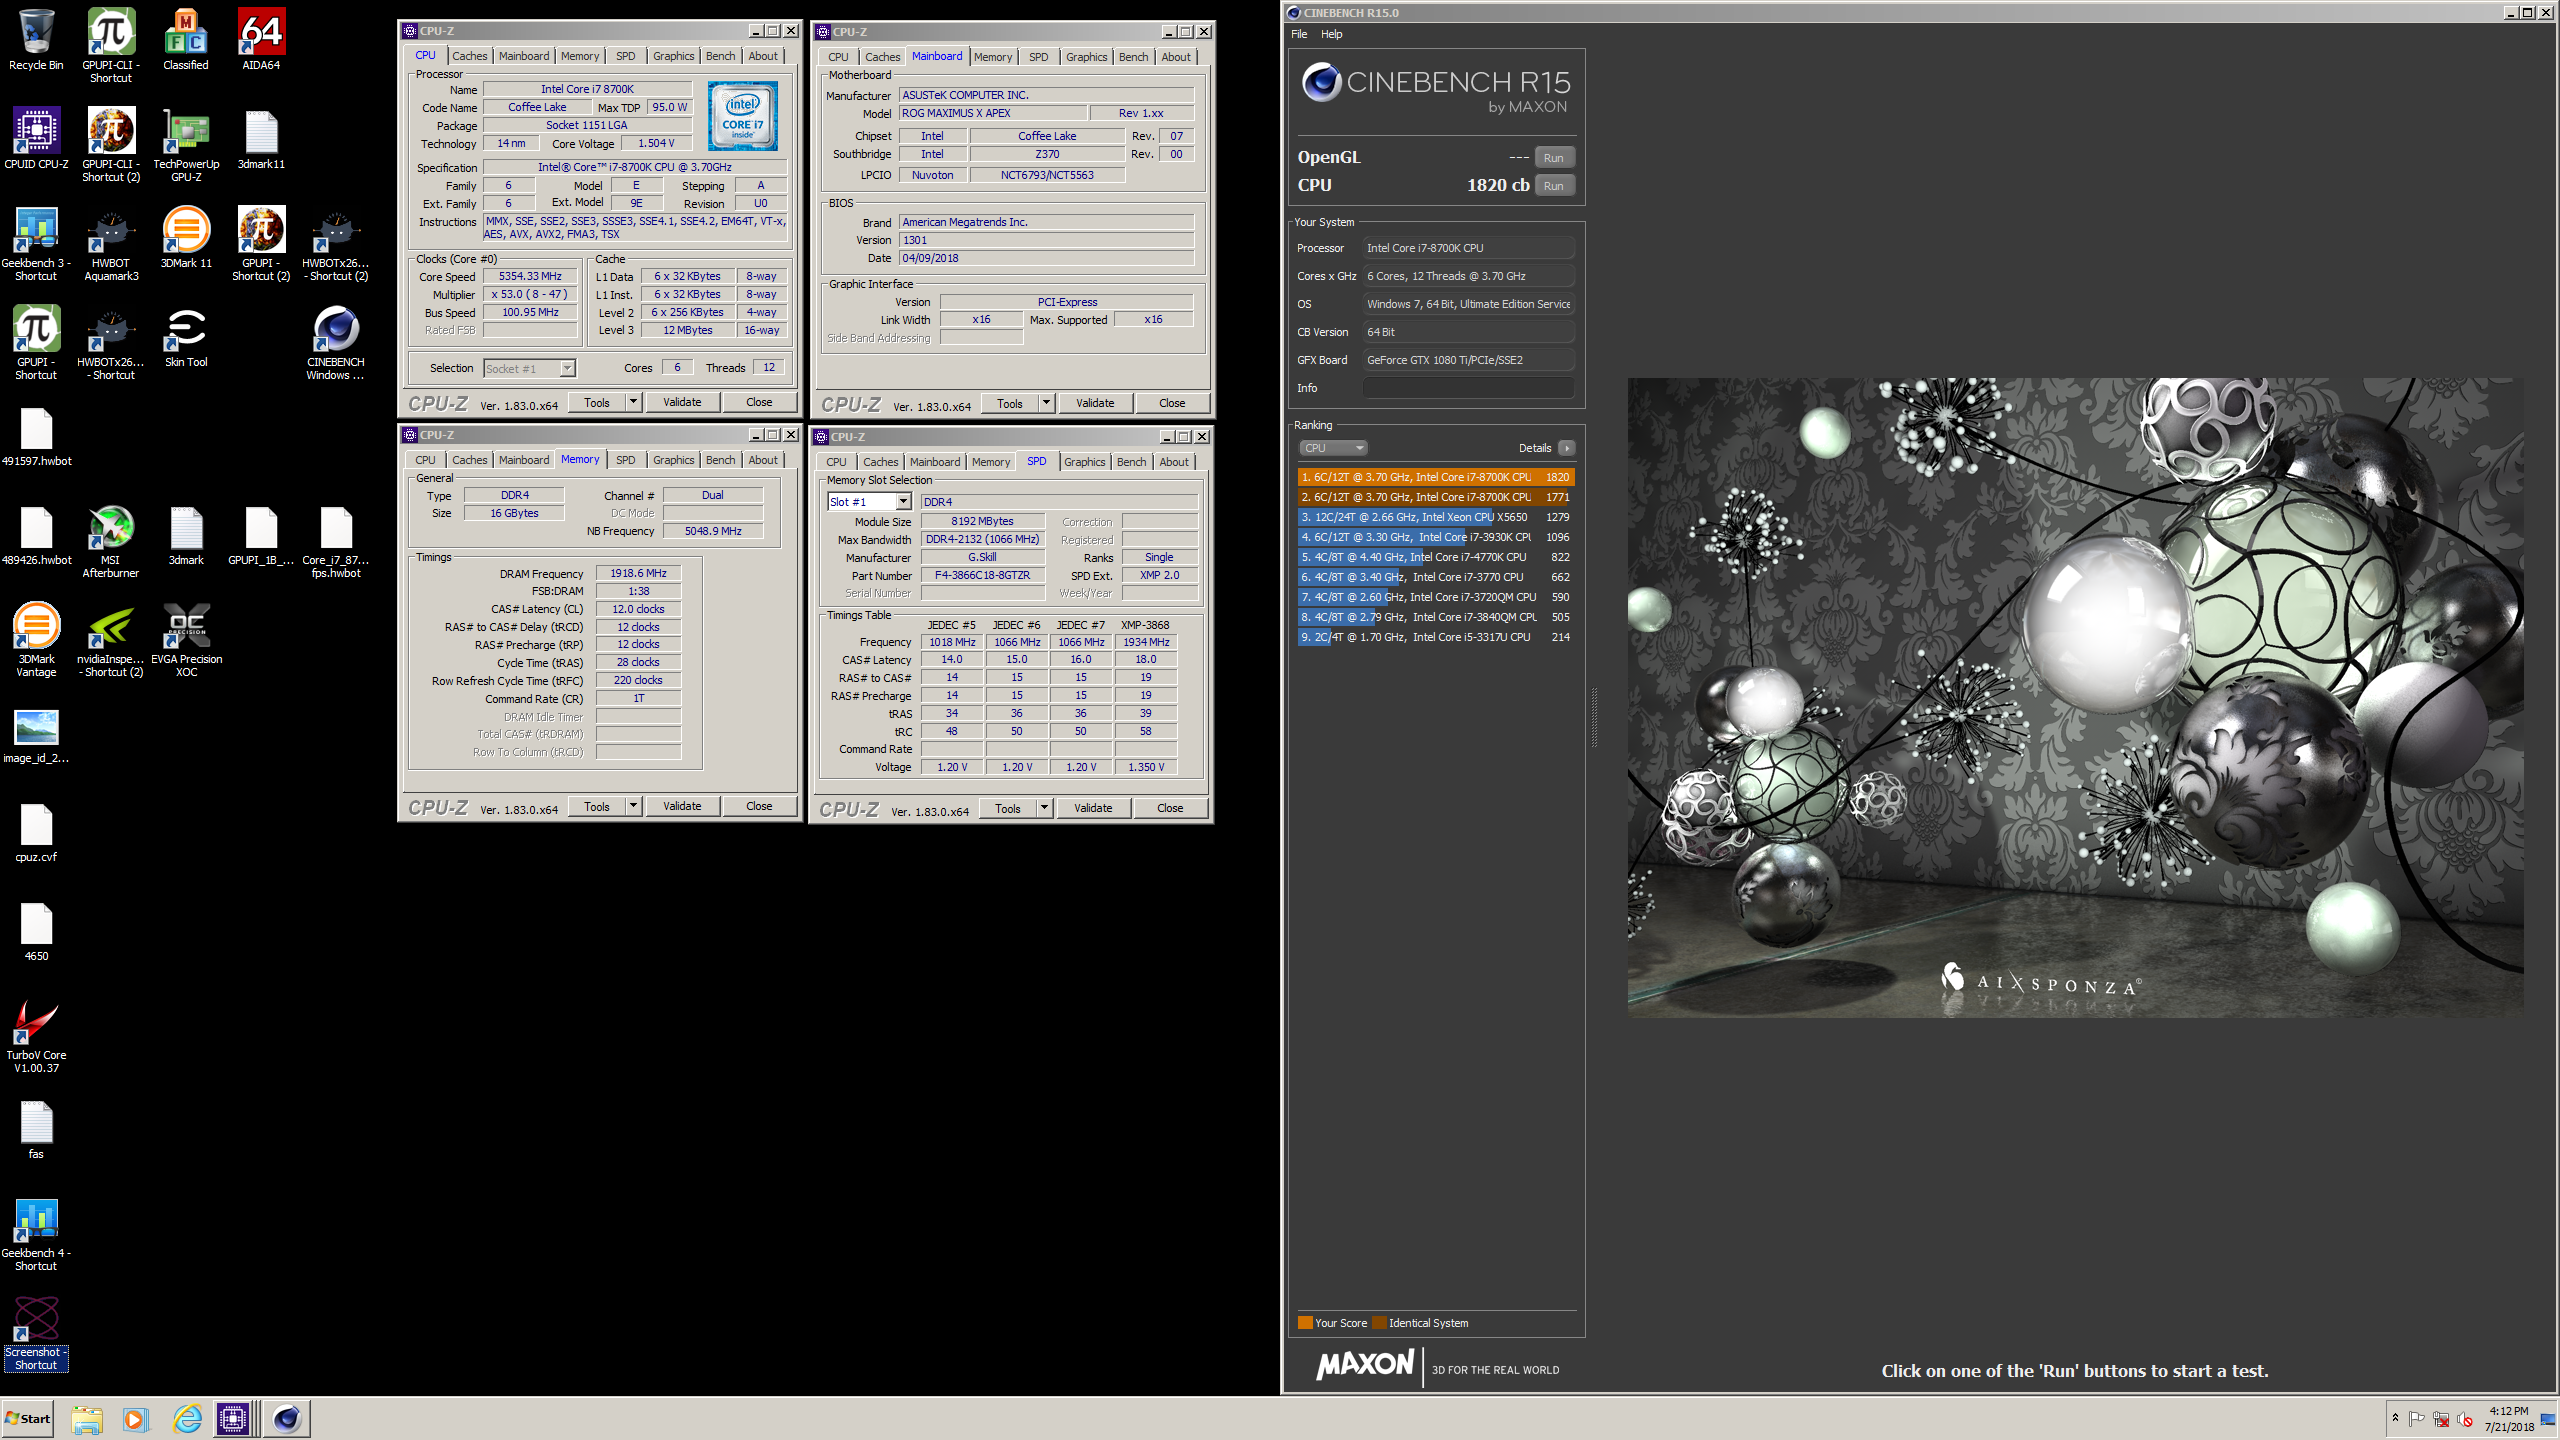Launch 3DMark 11 desktop icon
Viewport: 2560px width, 1440px height.
tap(186, 238)
